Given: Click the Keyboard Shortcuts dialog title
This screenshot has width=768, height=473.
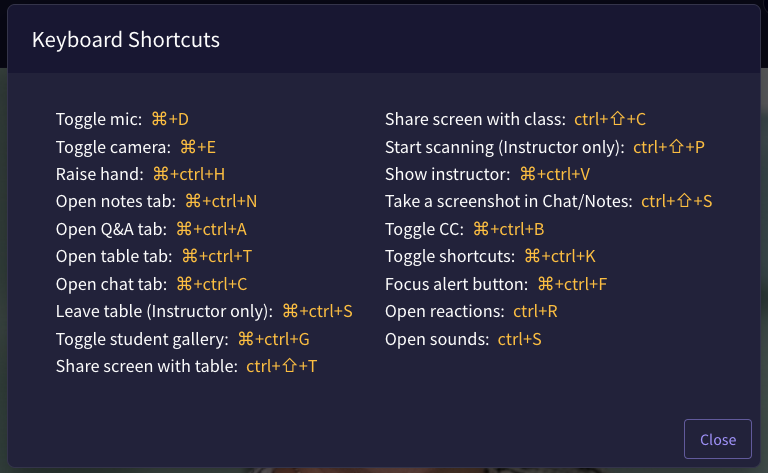Looking at the screenshot, I should click(126, 40).
